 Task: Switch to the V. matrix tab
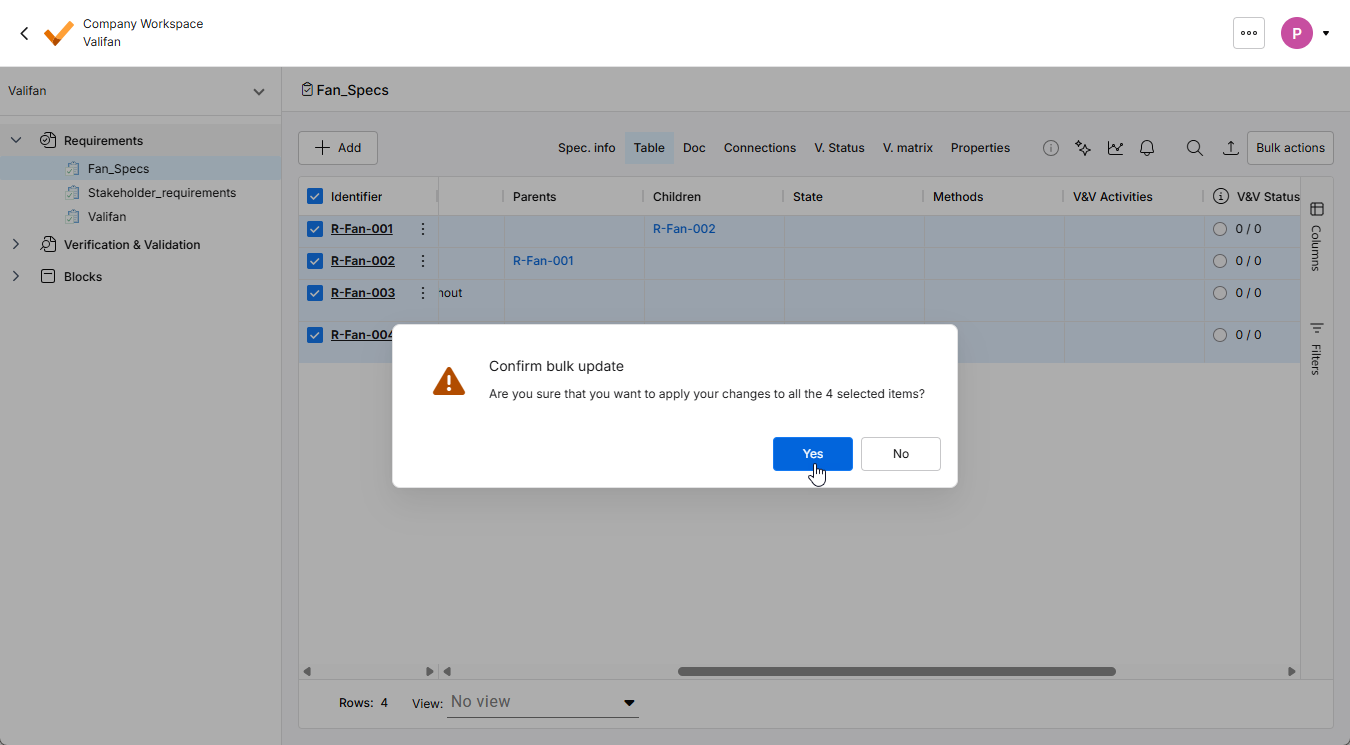click(x=907, y=148)
